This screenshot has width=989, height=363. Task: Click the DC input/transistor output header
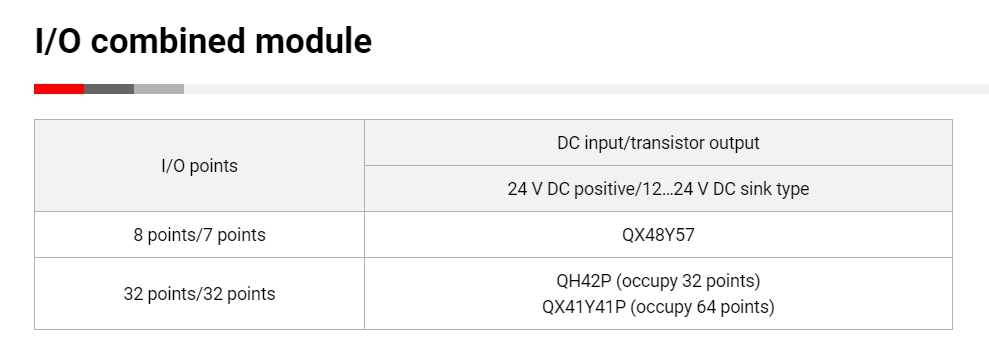click(x=658, y=143)
